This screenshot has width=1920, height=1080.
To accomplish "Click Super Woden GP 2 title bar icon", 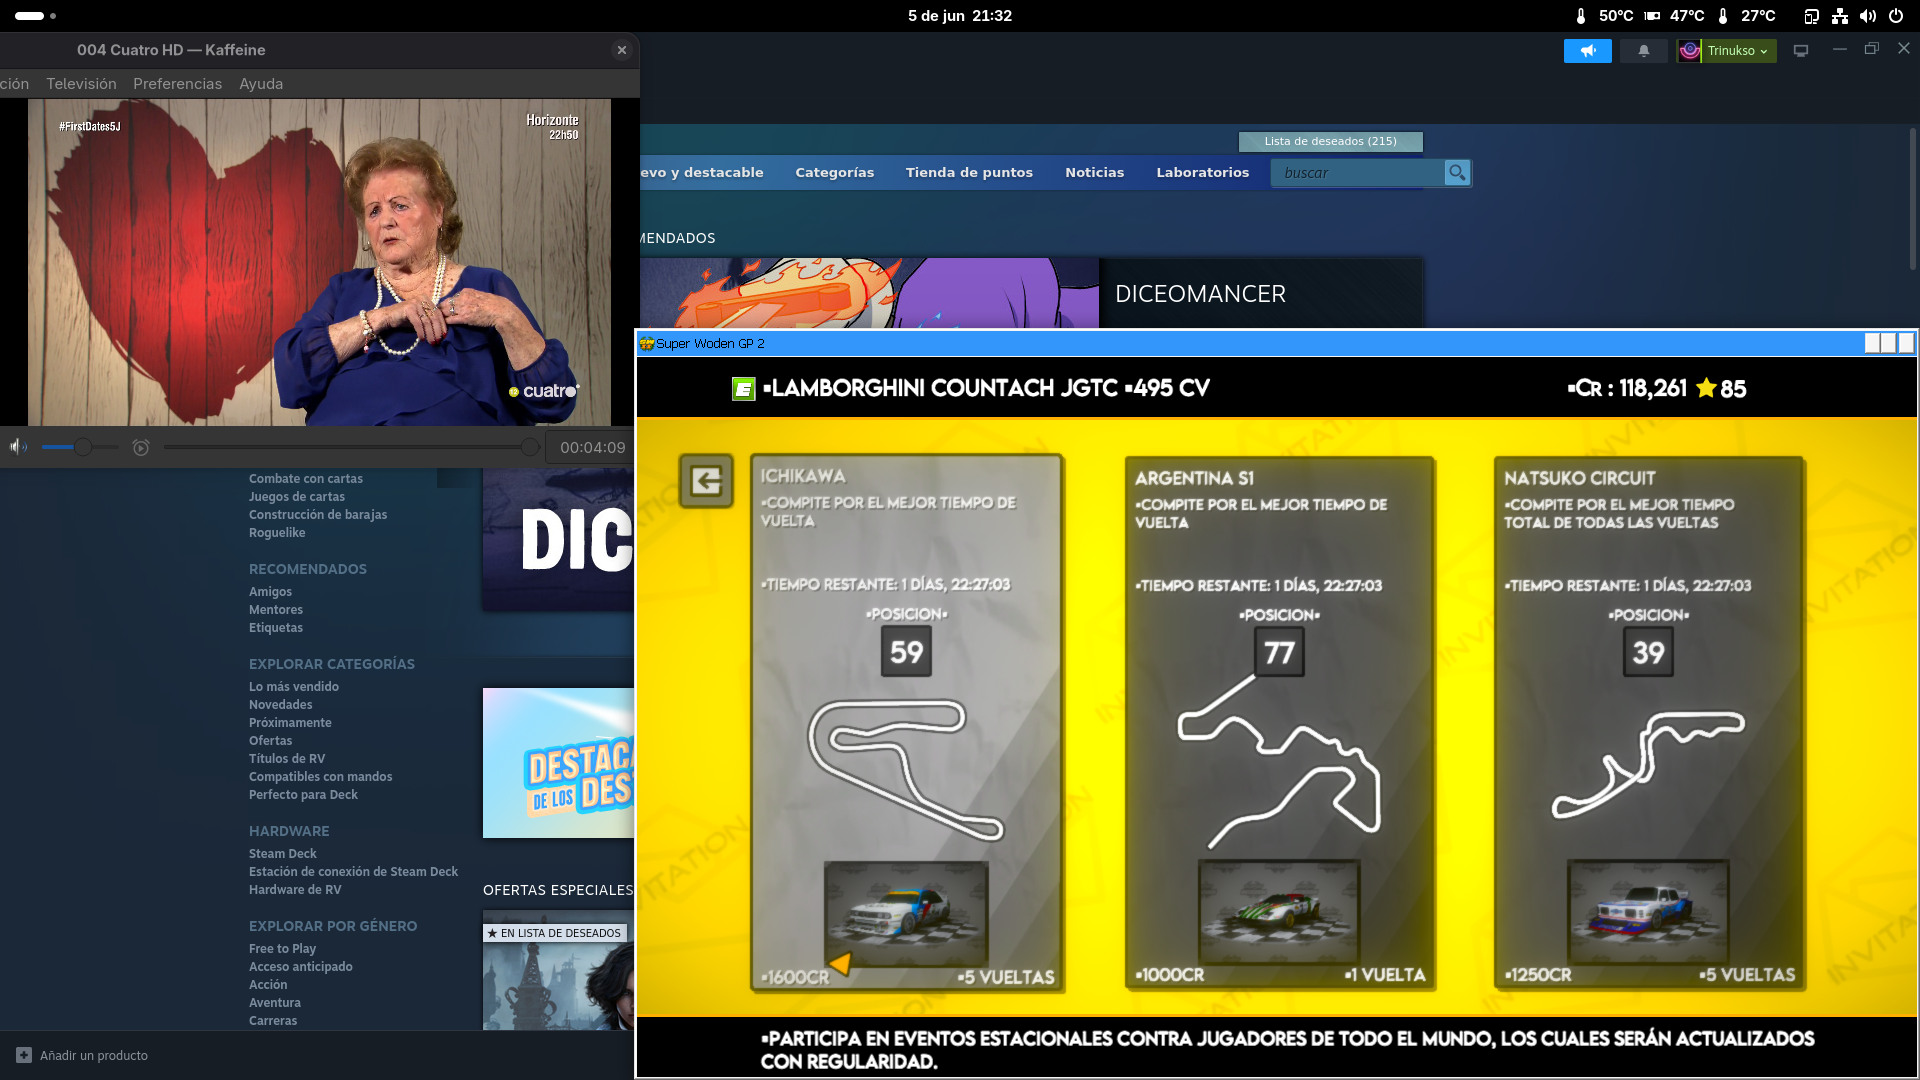I will [646, 344].
